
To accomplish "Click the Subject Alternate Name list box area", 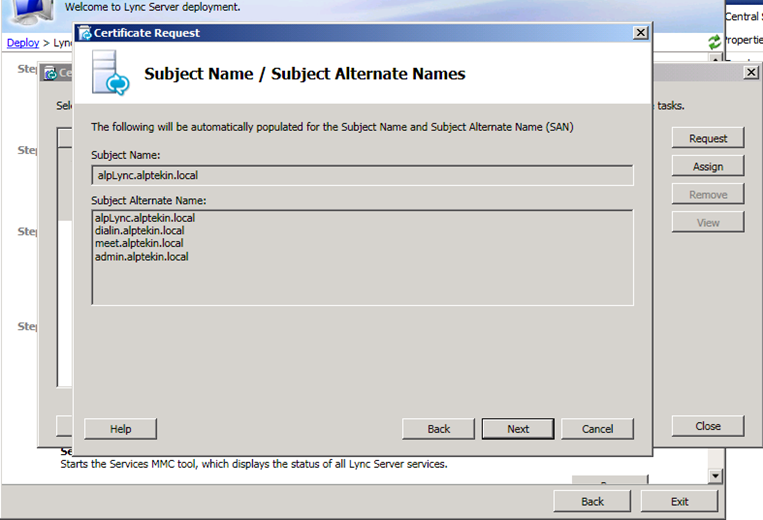I will [x=362, y=257].
